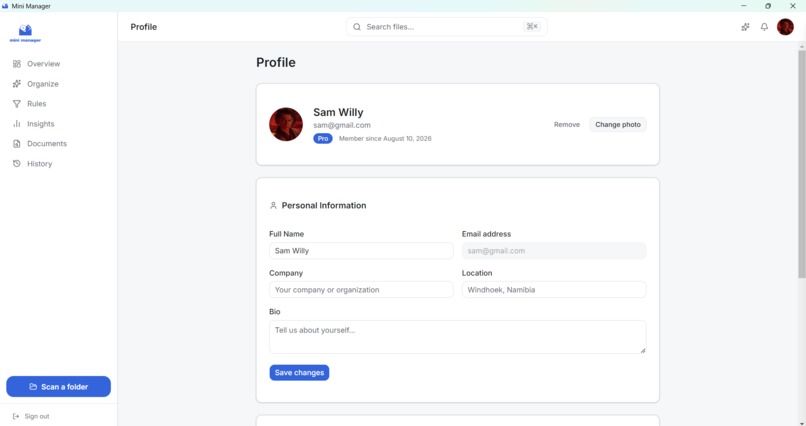The height and width of the screenshot is (426, 806).
Task: Open the user avatar menu in header
Action: point(785,27)
